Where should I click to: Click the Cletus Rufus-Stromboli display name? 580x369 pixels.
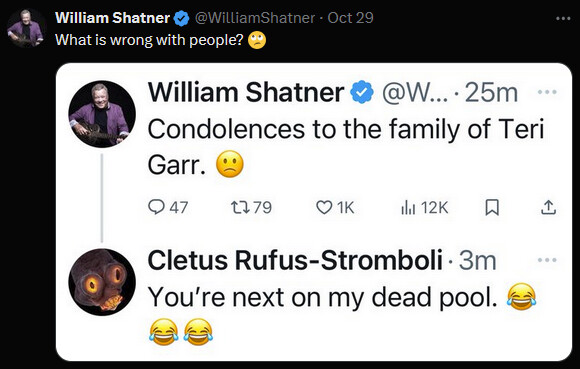point(295,260)
